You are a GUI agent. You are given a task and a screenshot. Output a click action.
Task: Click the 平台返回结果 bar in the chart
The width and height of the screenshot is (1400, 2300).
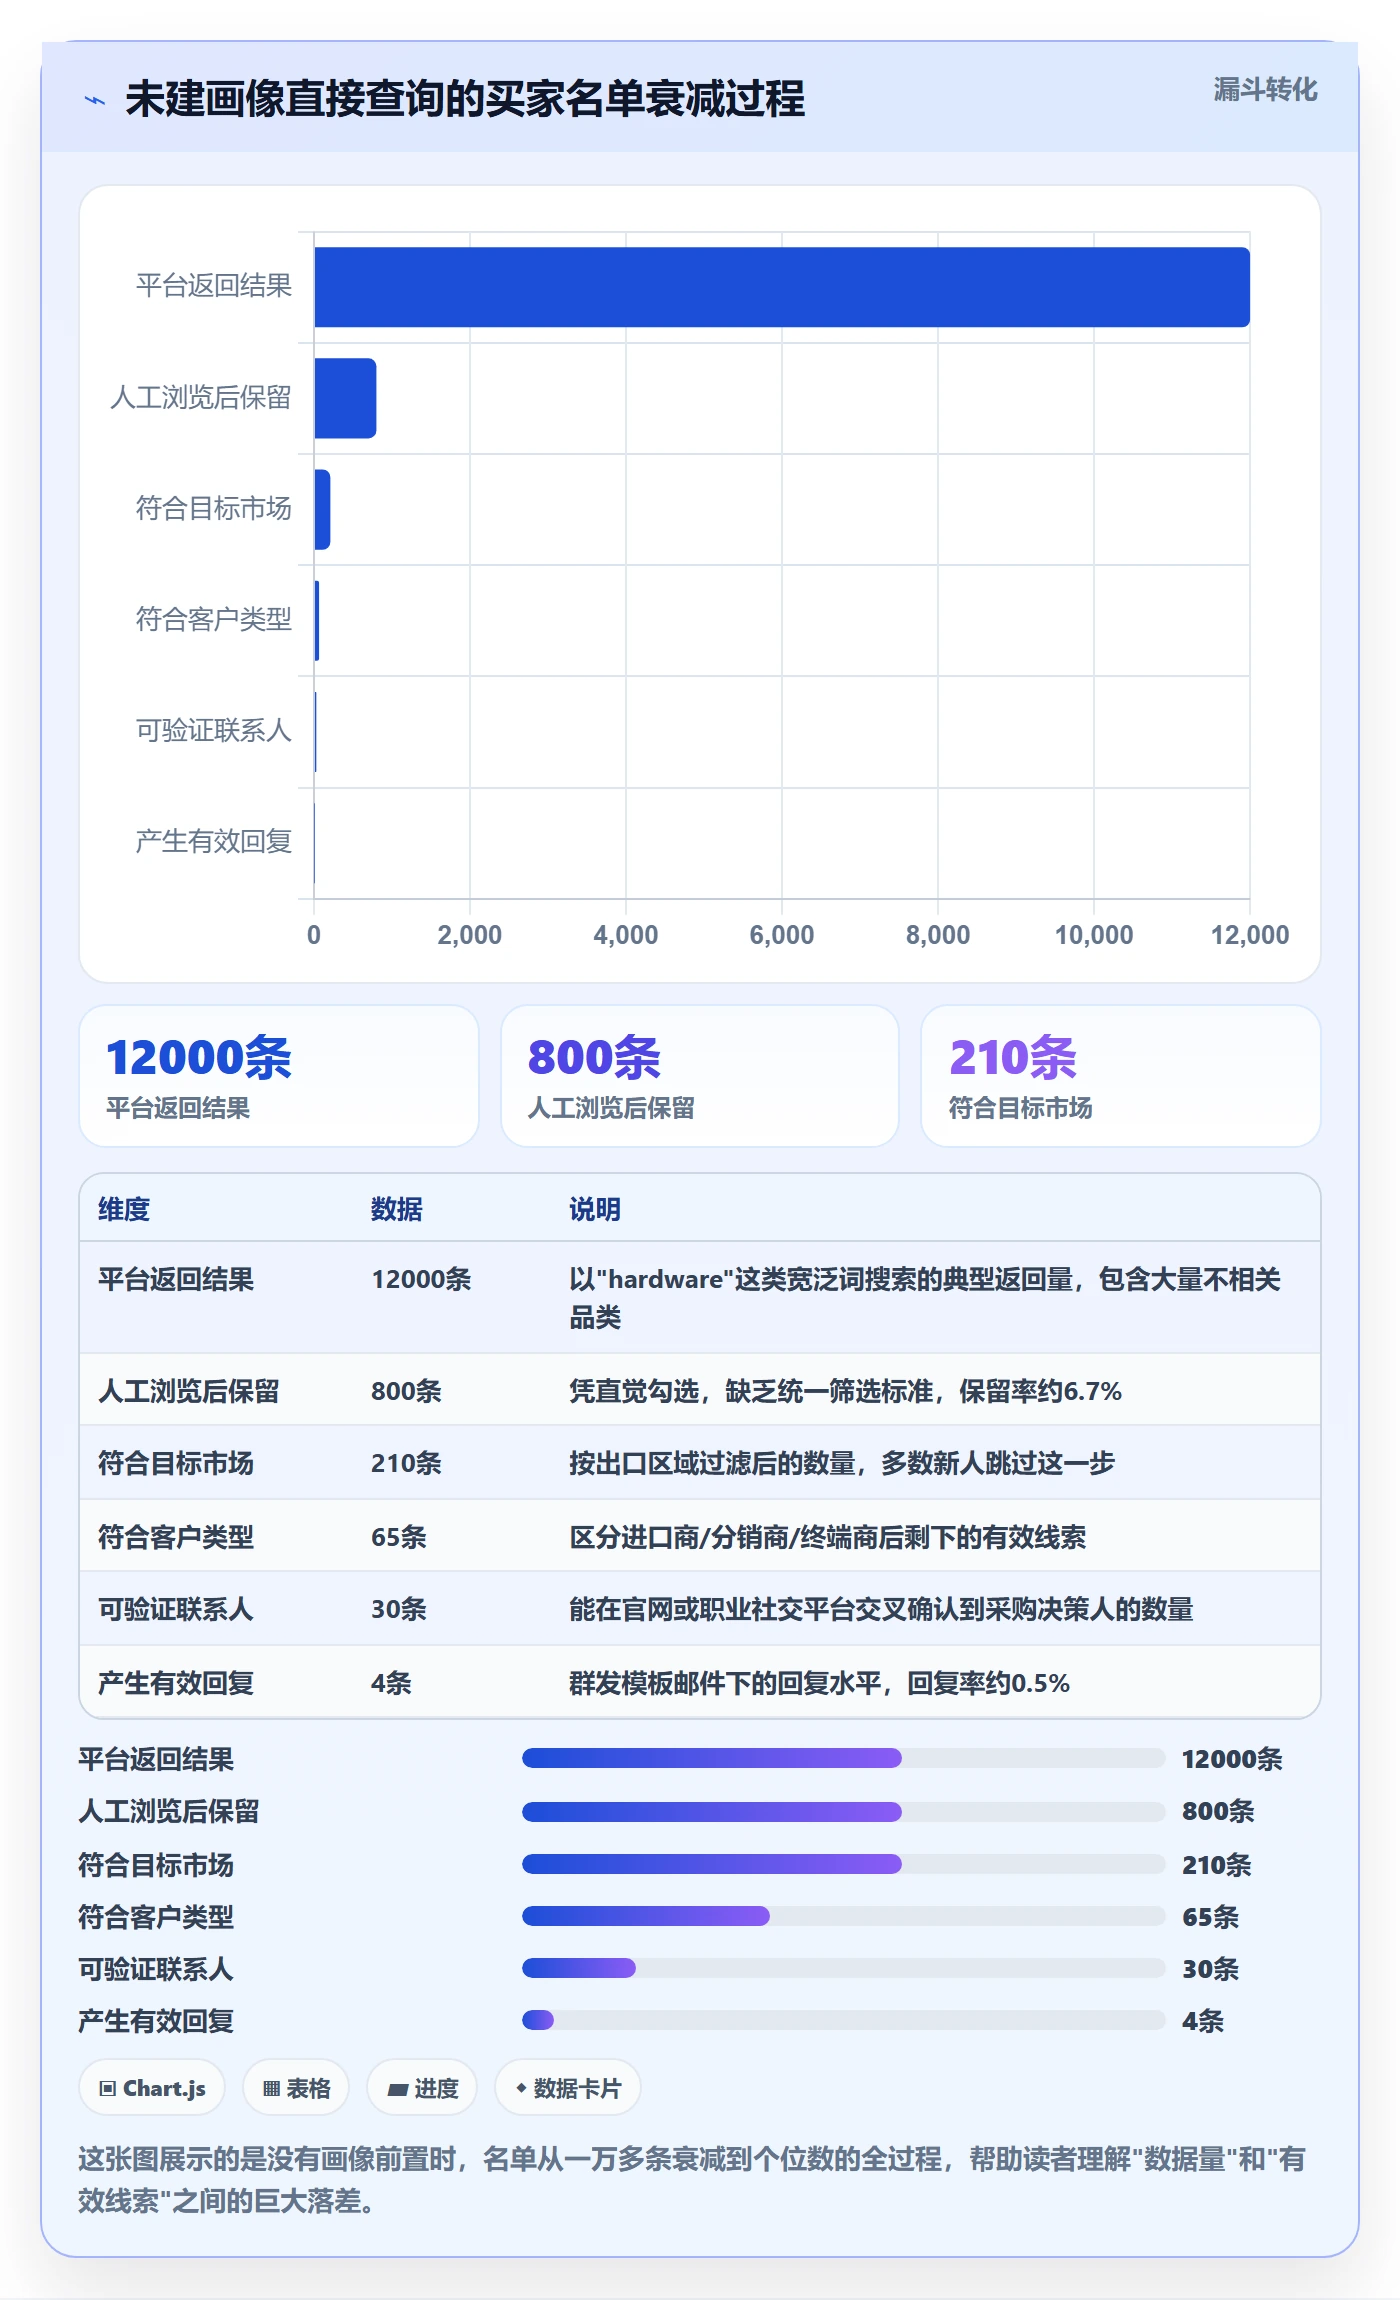782,287
